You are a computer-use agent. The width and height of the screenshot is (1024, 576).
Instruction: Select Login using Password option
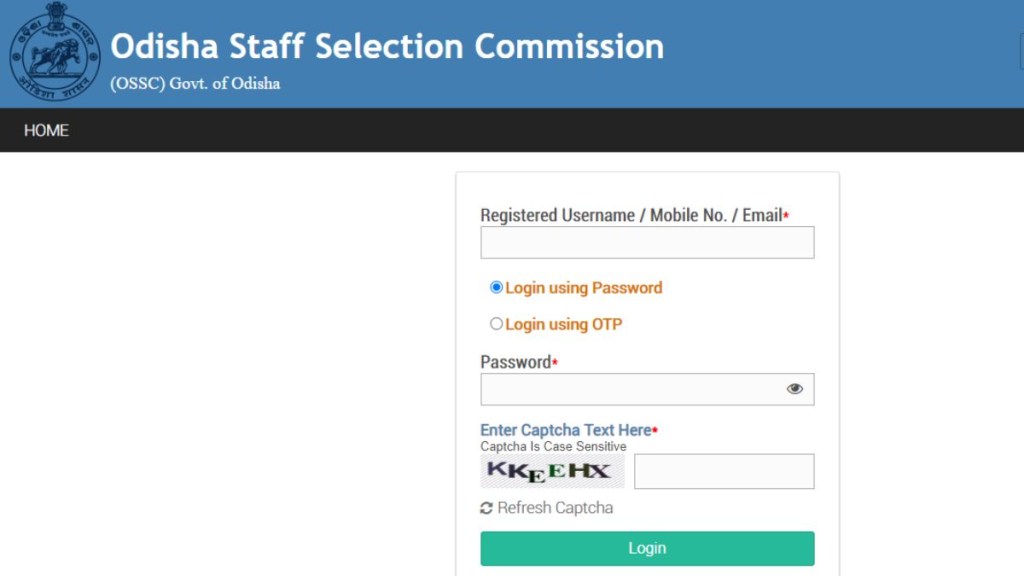coord(496,287)
